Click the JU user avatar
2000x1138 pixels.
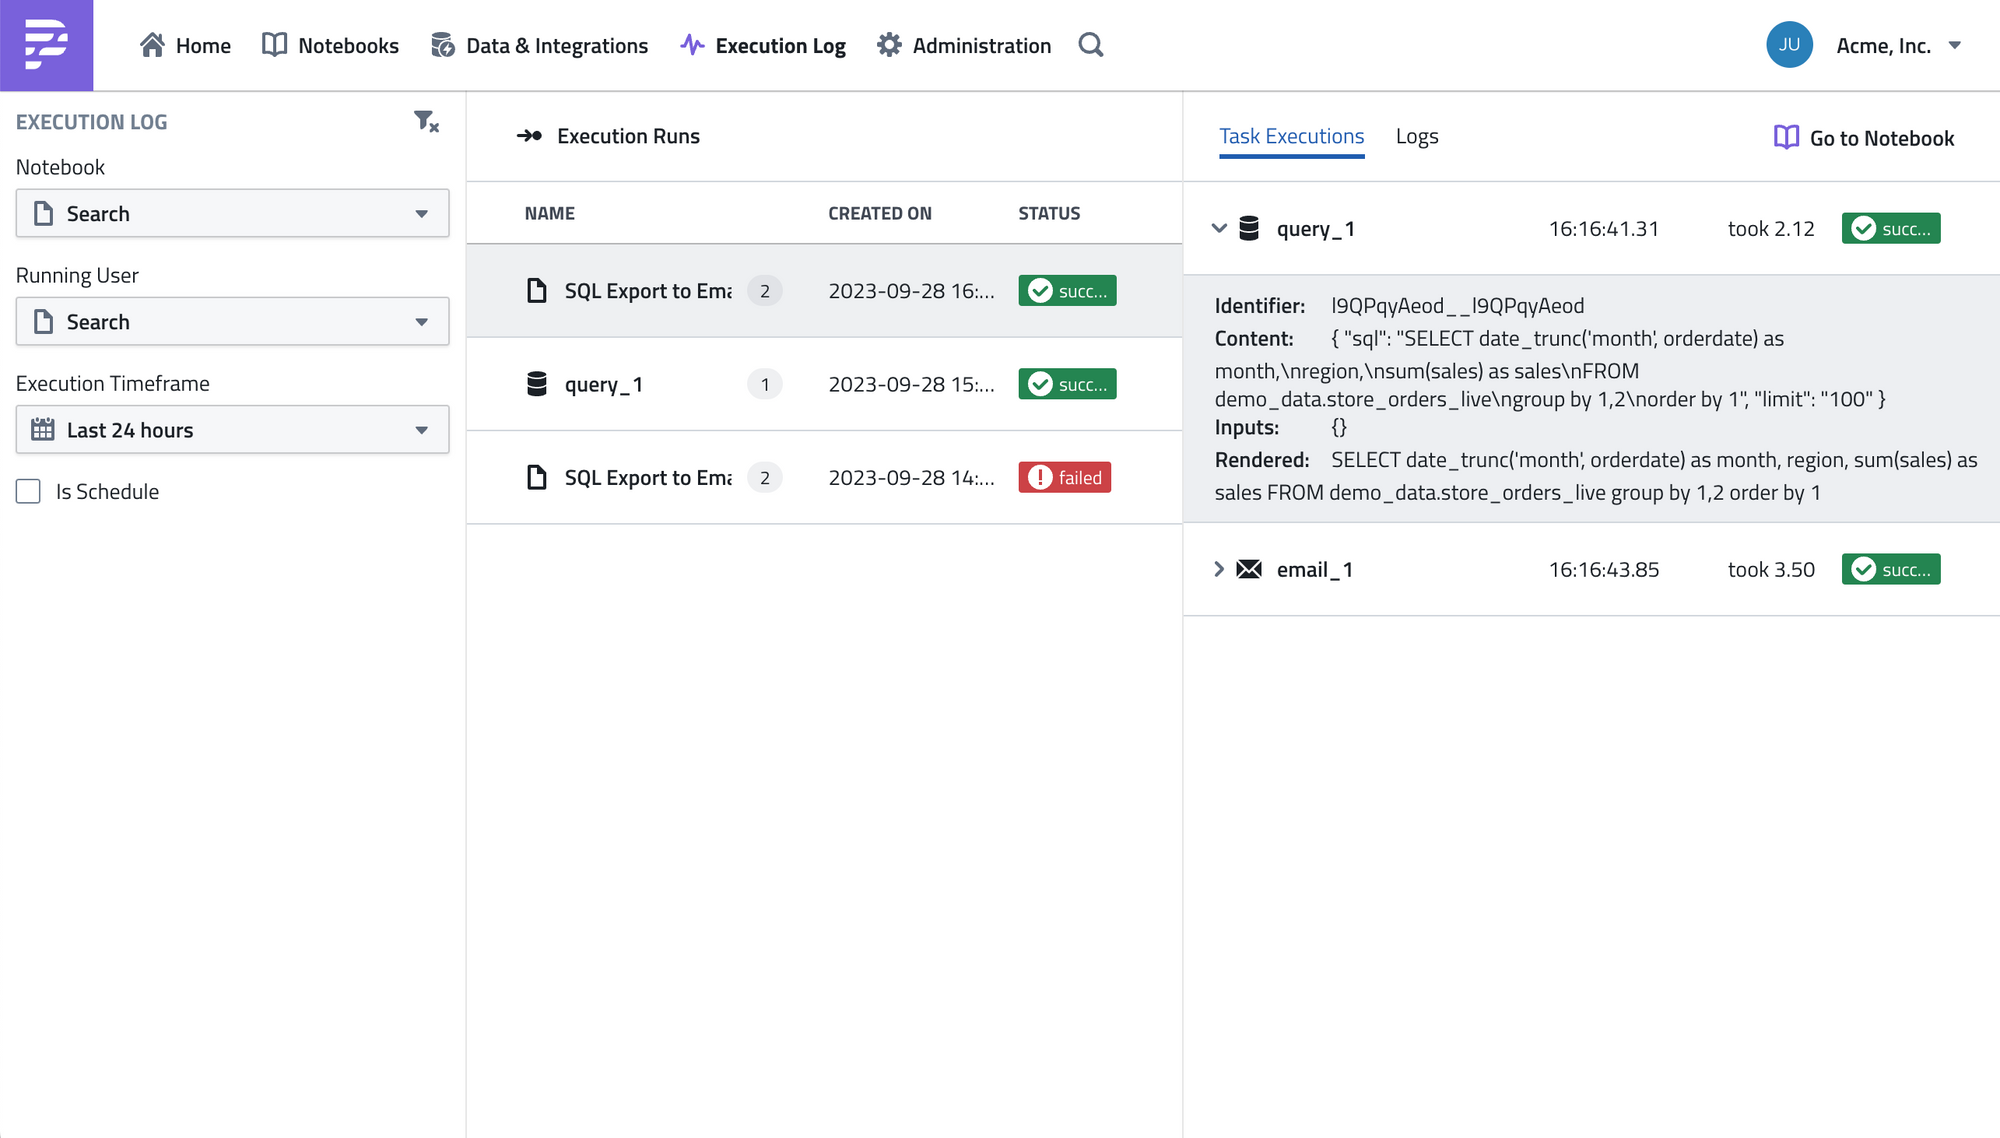click(1789, 45)
